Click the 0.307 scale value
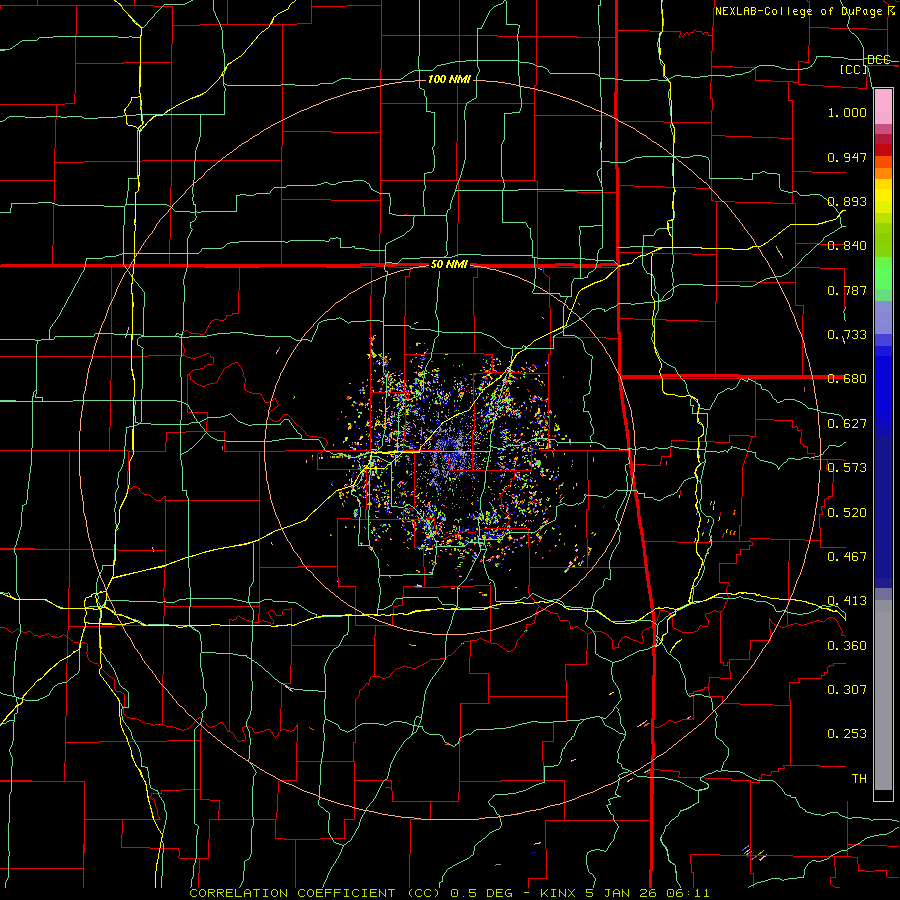 pos(847,690)
